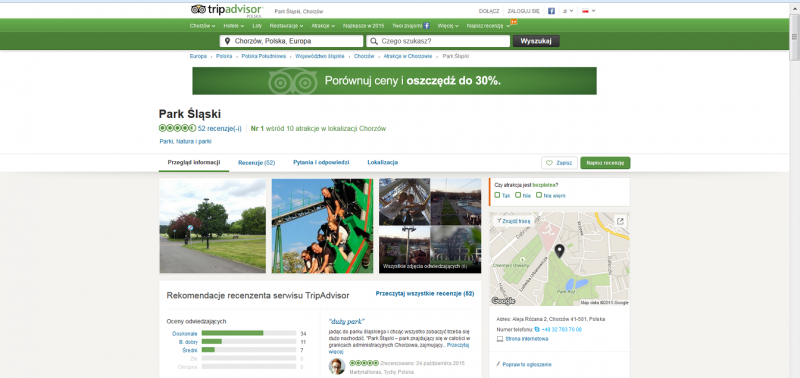
Task: Check the Nie wiem checkbox
Action: [539, 195]
